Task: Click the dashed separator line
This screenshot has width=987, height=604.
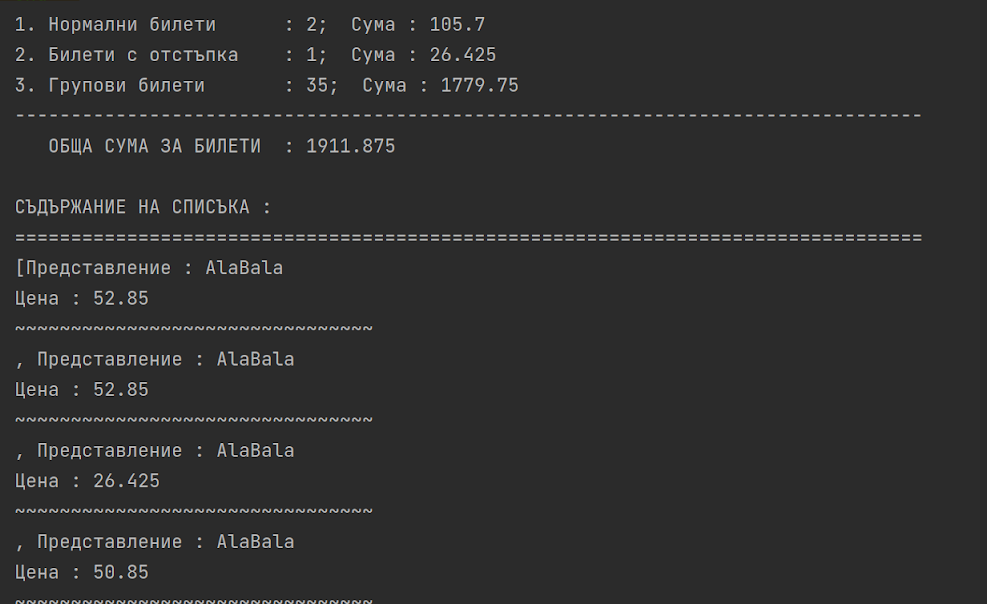Action: tap(468, 116)
